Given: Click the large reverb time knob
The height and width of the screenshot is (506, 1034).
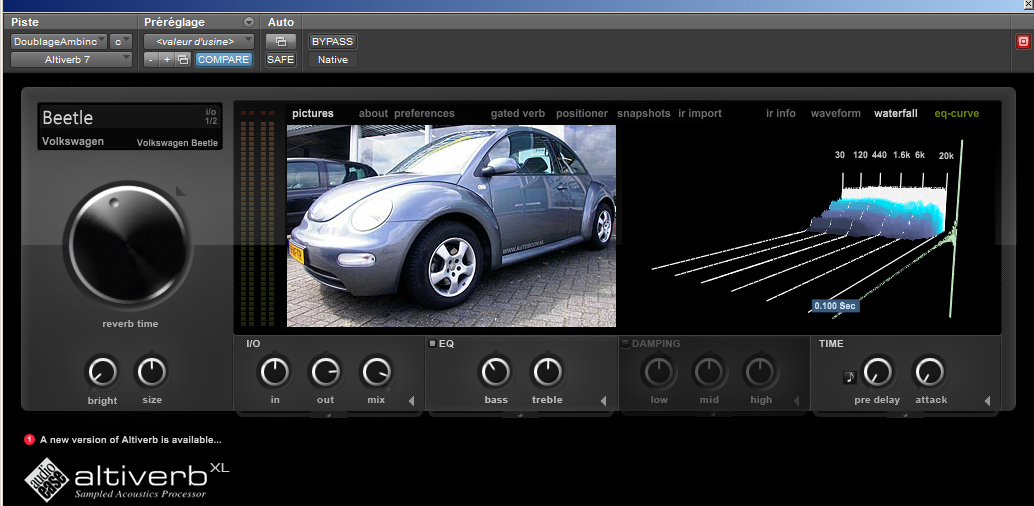Looking at the screenshot, I should coord(127,246).
